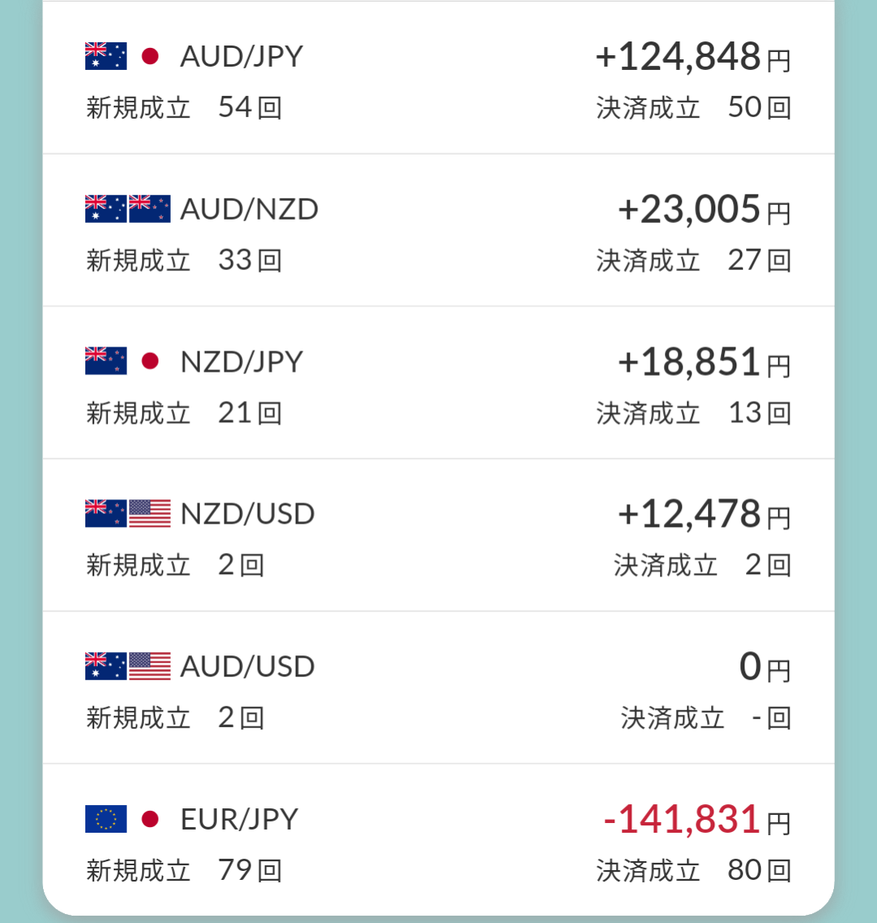Image resolution: width=877 pixels, height=923 pixels.
Task: Click the US flag in NZD/USD row
Action: 150,513
